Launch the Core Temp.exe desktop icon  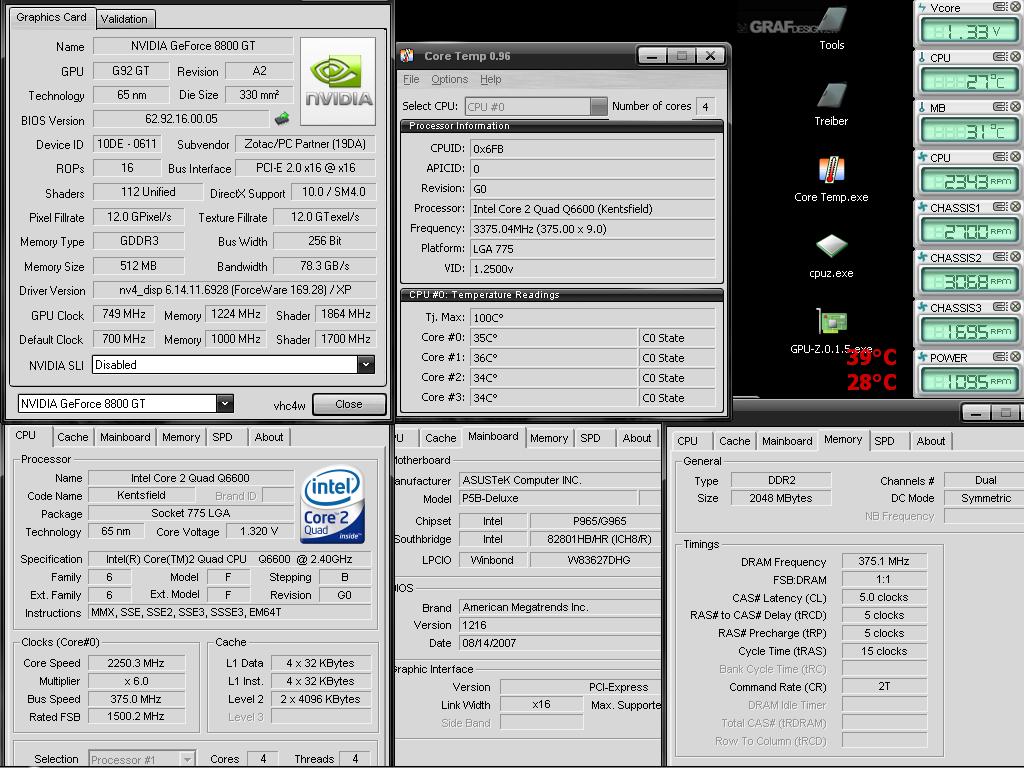click(831, 171)
